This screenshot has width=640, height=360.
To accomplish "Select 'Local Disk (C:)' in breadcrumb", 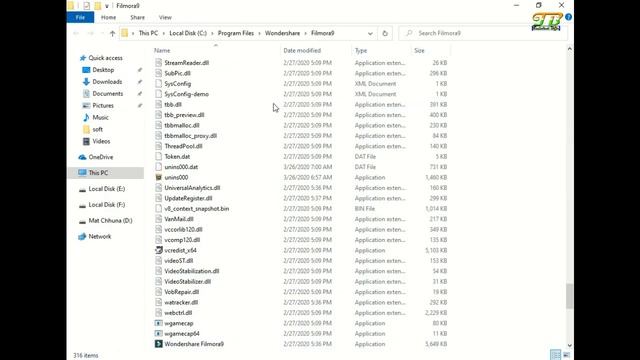I will [x=188, y=33].
